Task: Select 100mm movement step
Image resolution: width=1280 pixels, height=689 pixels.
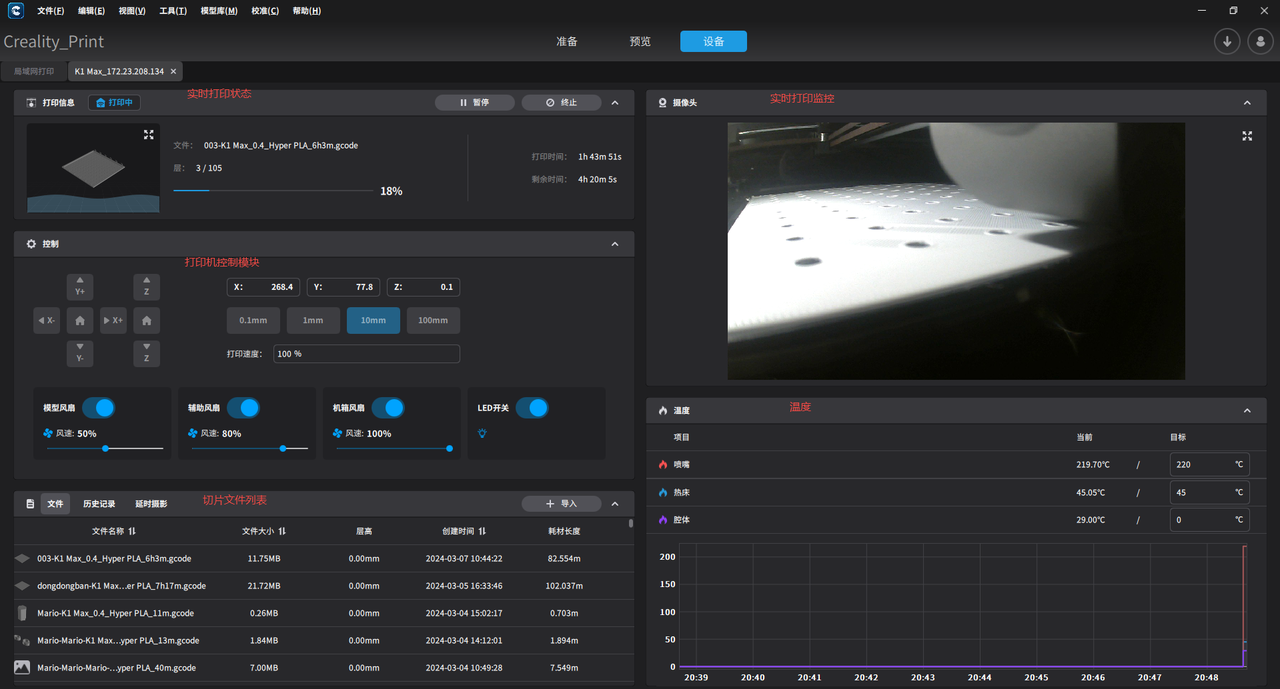Action: point(433,320)
